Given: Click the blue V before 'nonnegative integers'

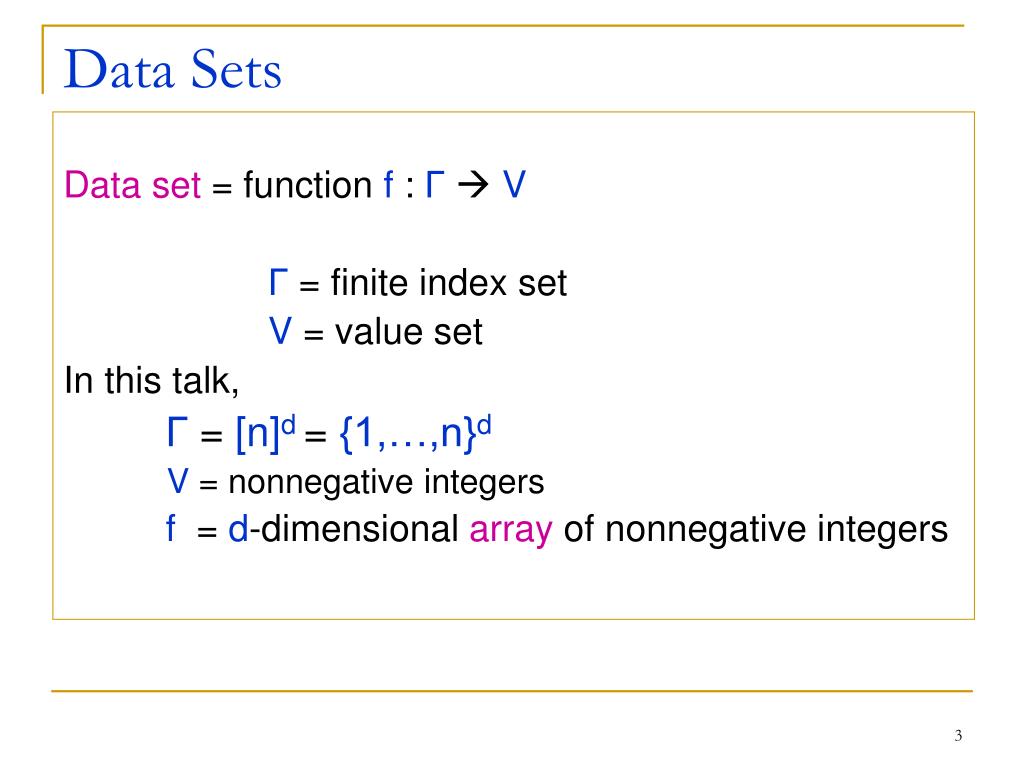Looking at the screenshot, I should pos(178,481).
